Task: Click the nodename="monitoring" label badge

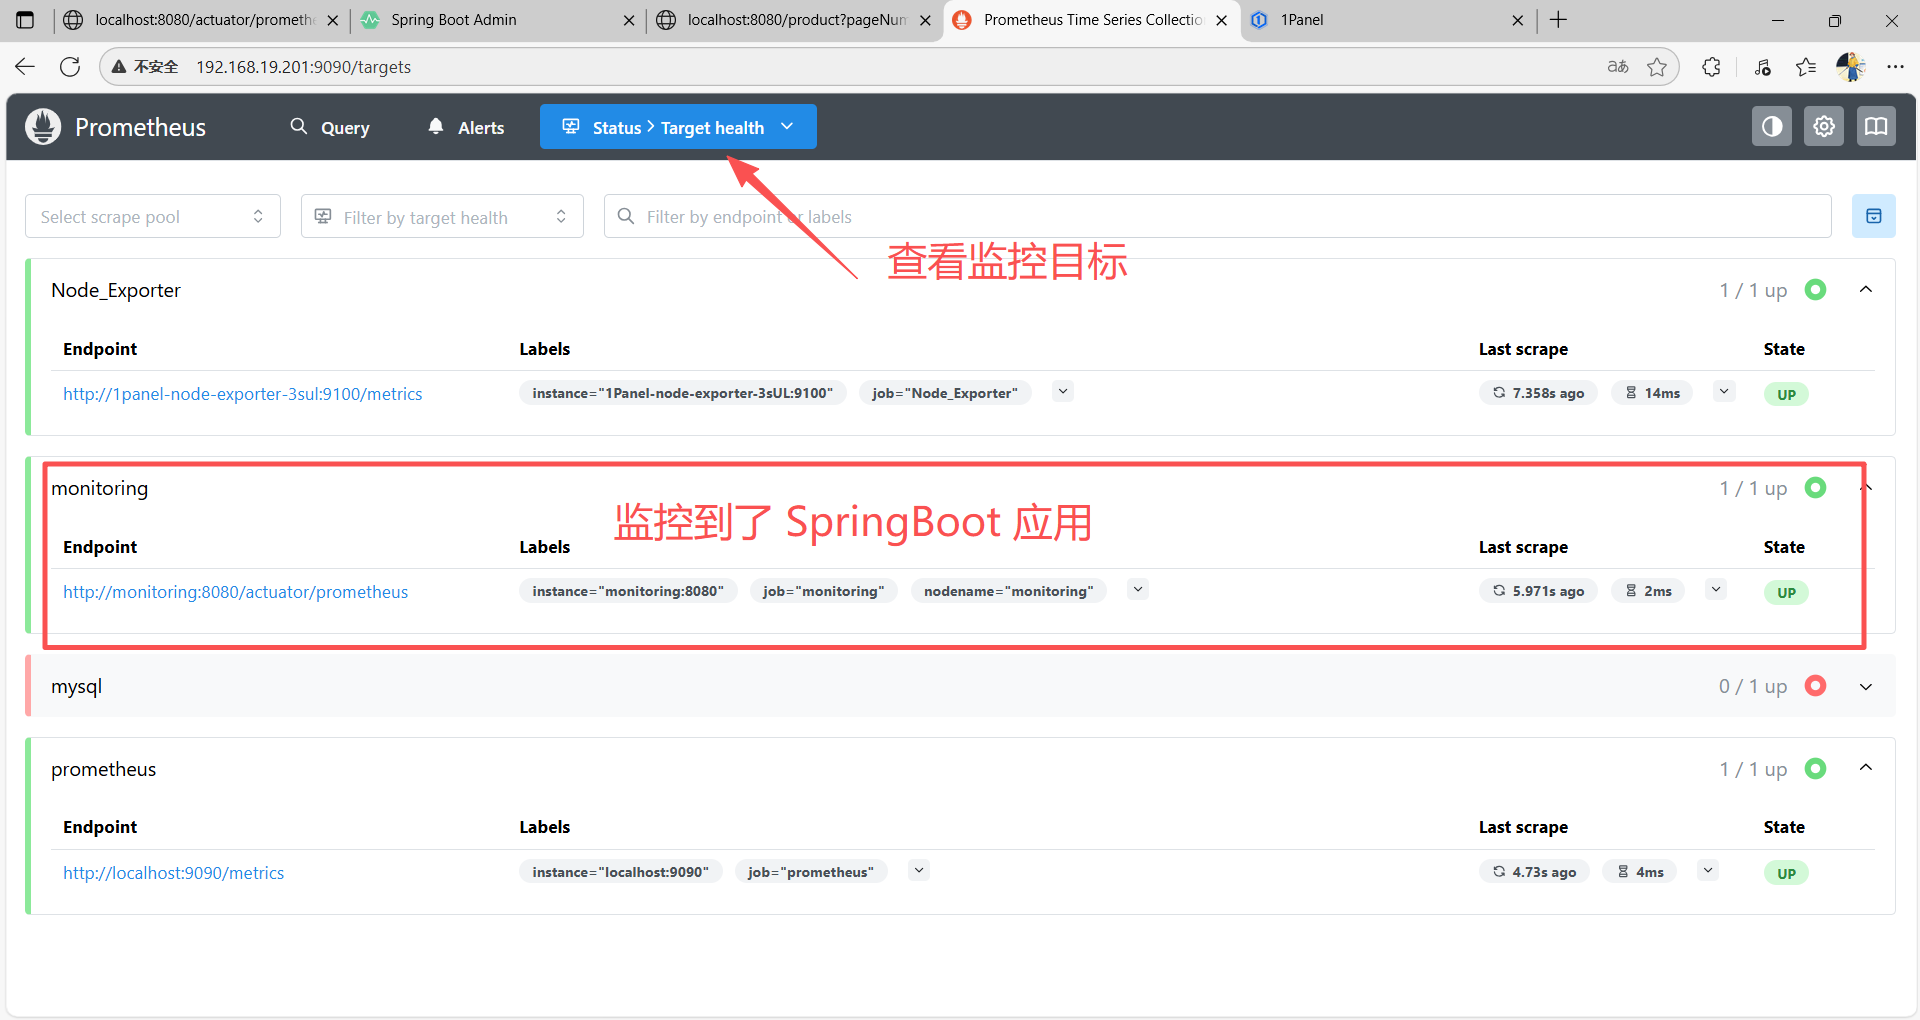Action: pyautogui.click(x=1009, y=591)
